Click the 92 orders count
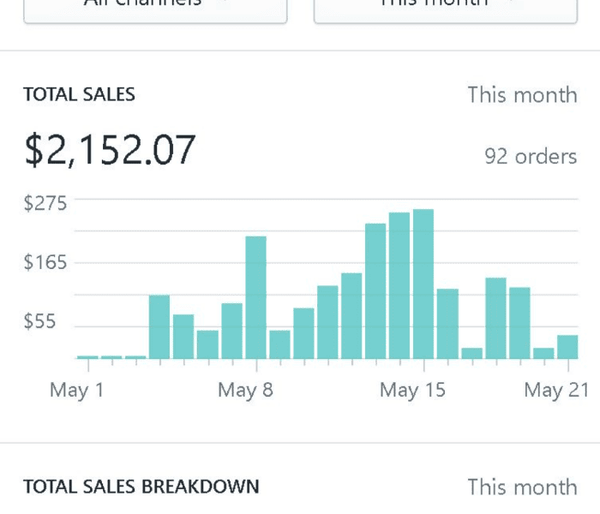This screenshot has width=600, height=514. [x=530, y=157]
